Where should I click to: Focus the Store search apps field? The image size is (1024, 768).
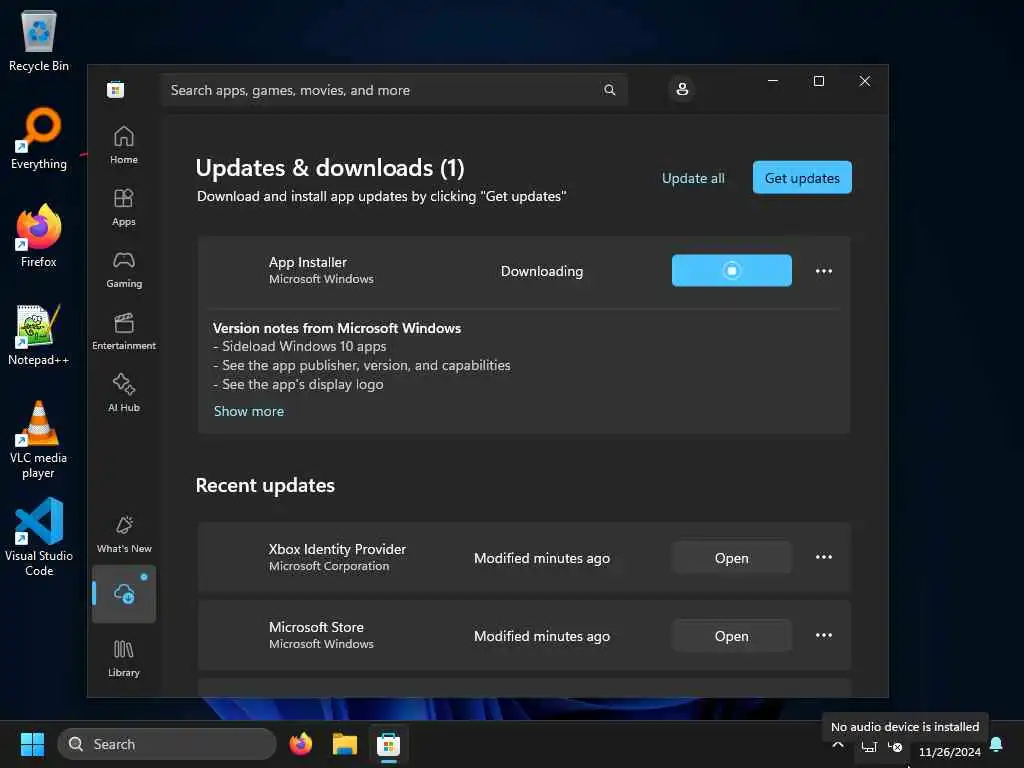pos(393,90)
